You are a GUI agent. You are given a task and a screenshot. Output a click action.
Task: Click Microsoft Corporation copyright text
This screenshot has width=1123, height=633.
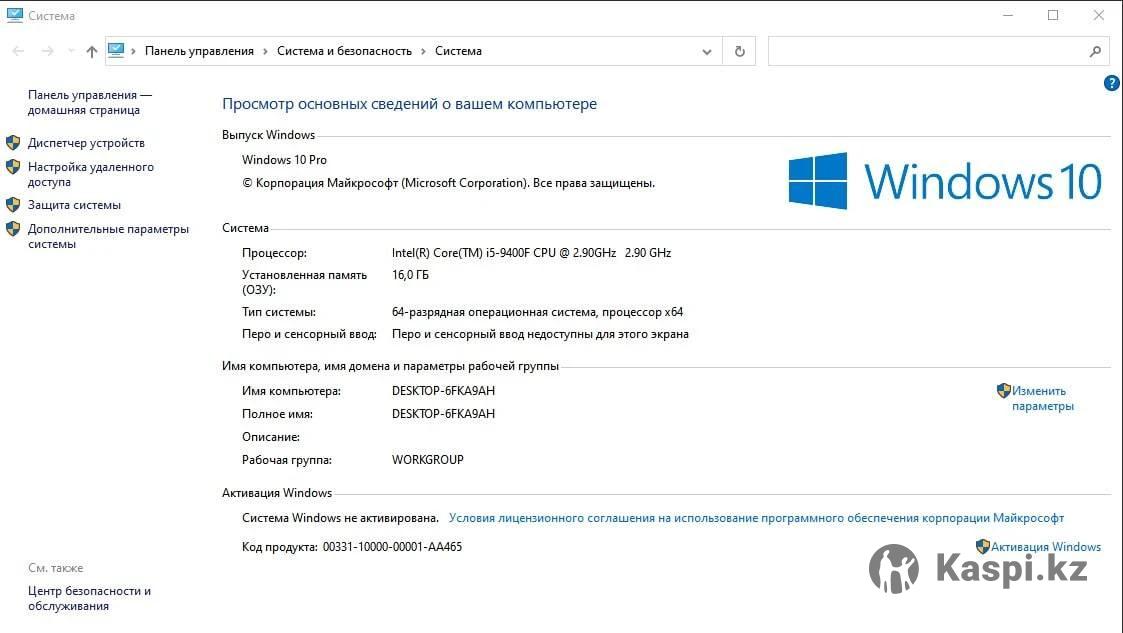click(x=448, y=183)
